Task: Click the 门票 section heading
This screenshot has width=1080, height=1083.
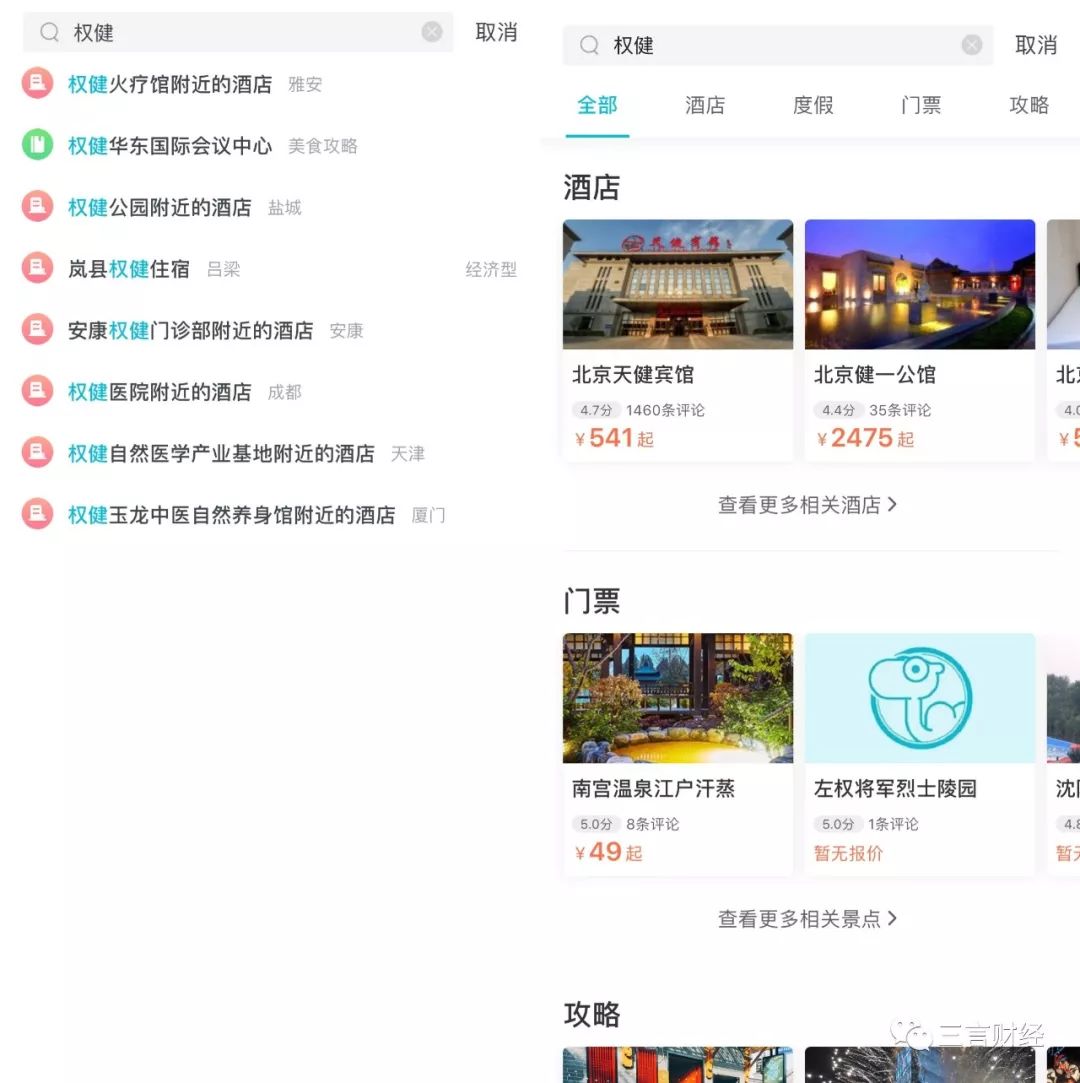Action: pos(592,601)
